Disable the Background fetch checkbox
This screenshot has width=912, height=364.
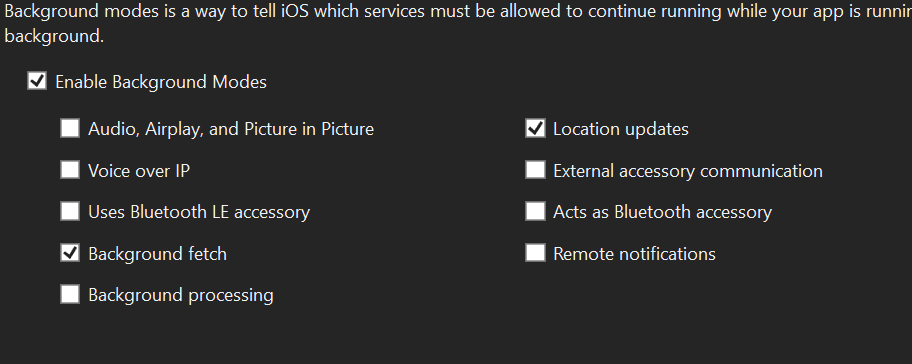(x=70, y=253)
